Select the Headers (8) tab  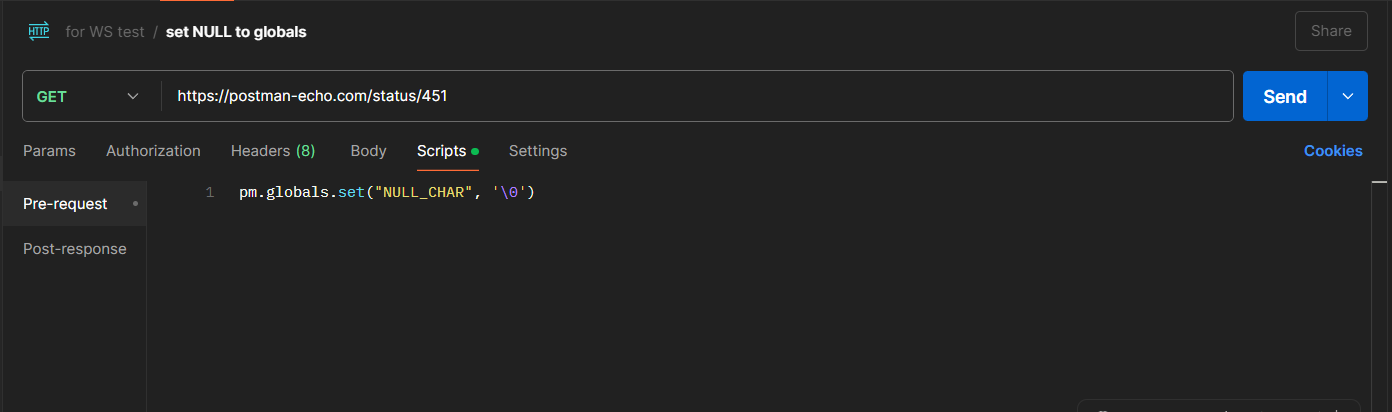tap(272, 151)
